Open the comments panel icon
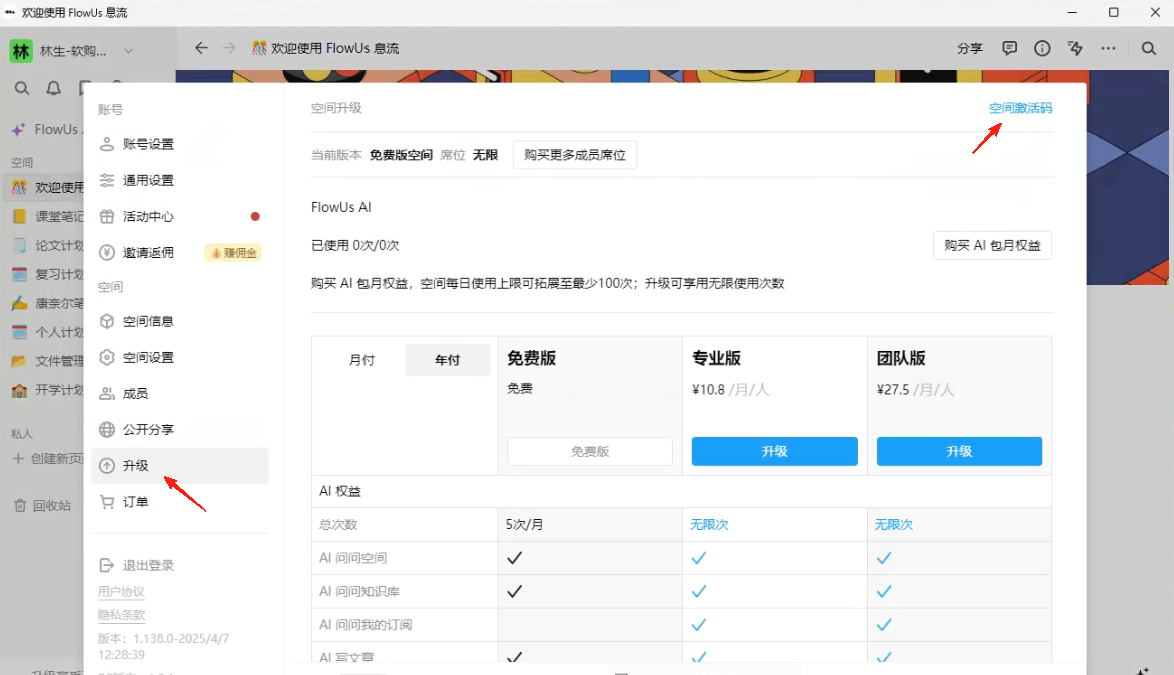Image resolution: width=1174 pixels, height=675 pixels. [x=1009, y=48]
